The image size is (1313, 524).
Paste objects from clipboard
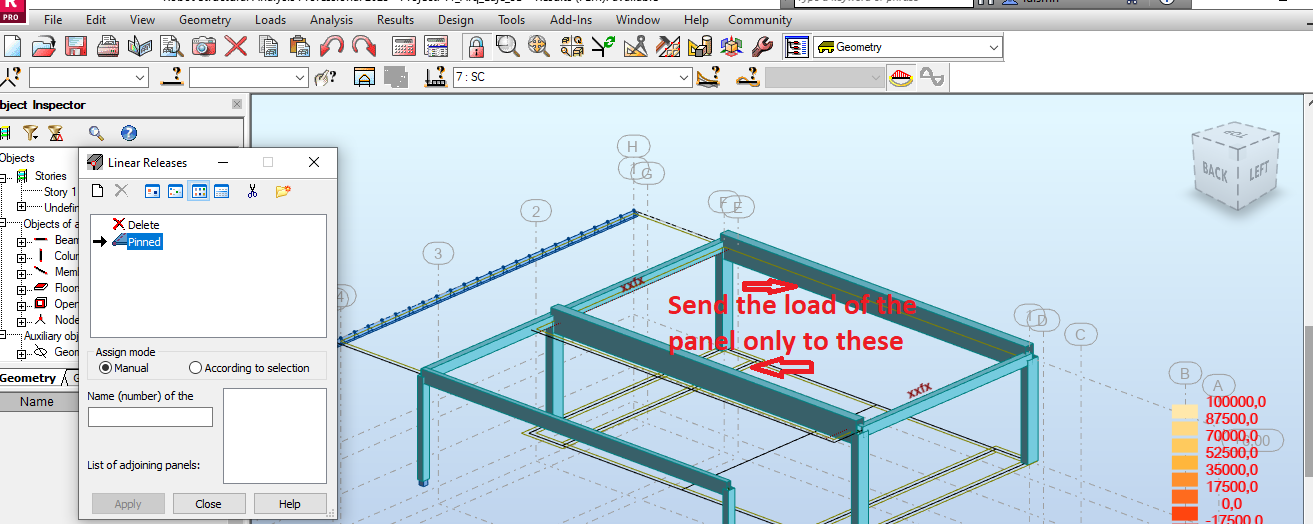coord(299,46)
